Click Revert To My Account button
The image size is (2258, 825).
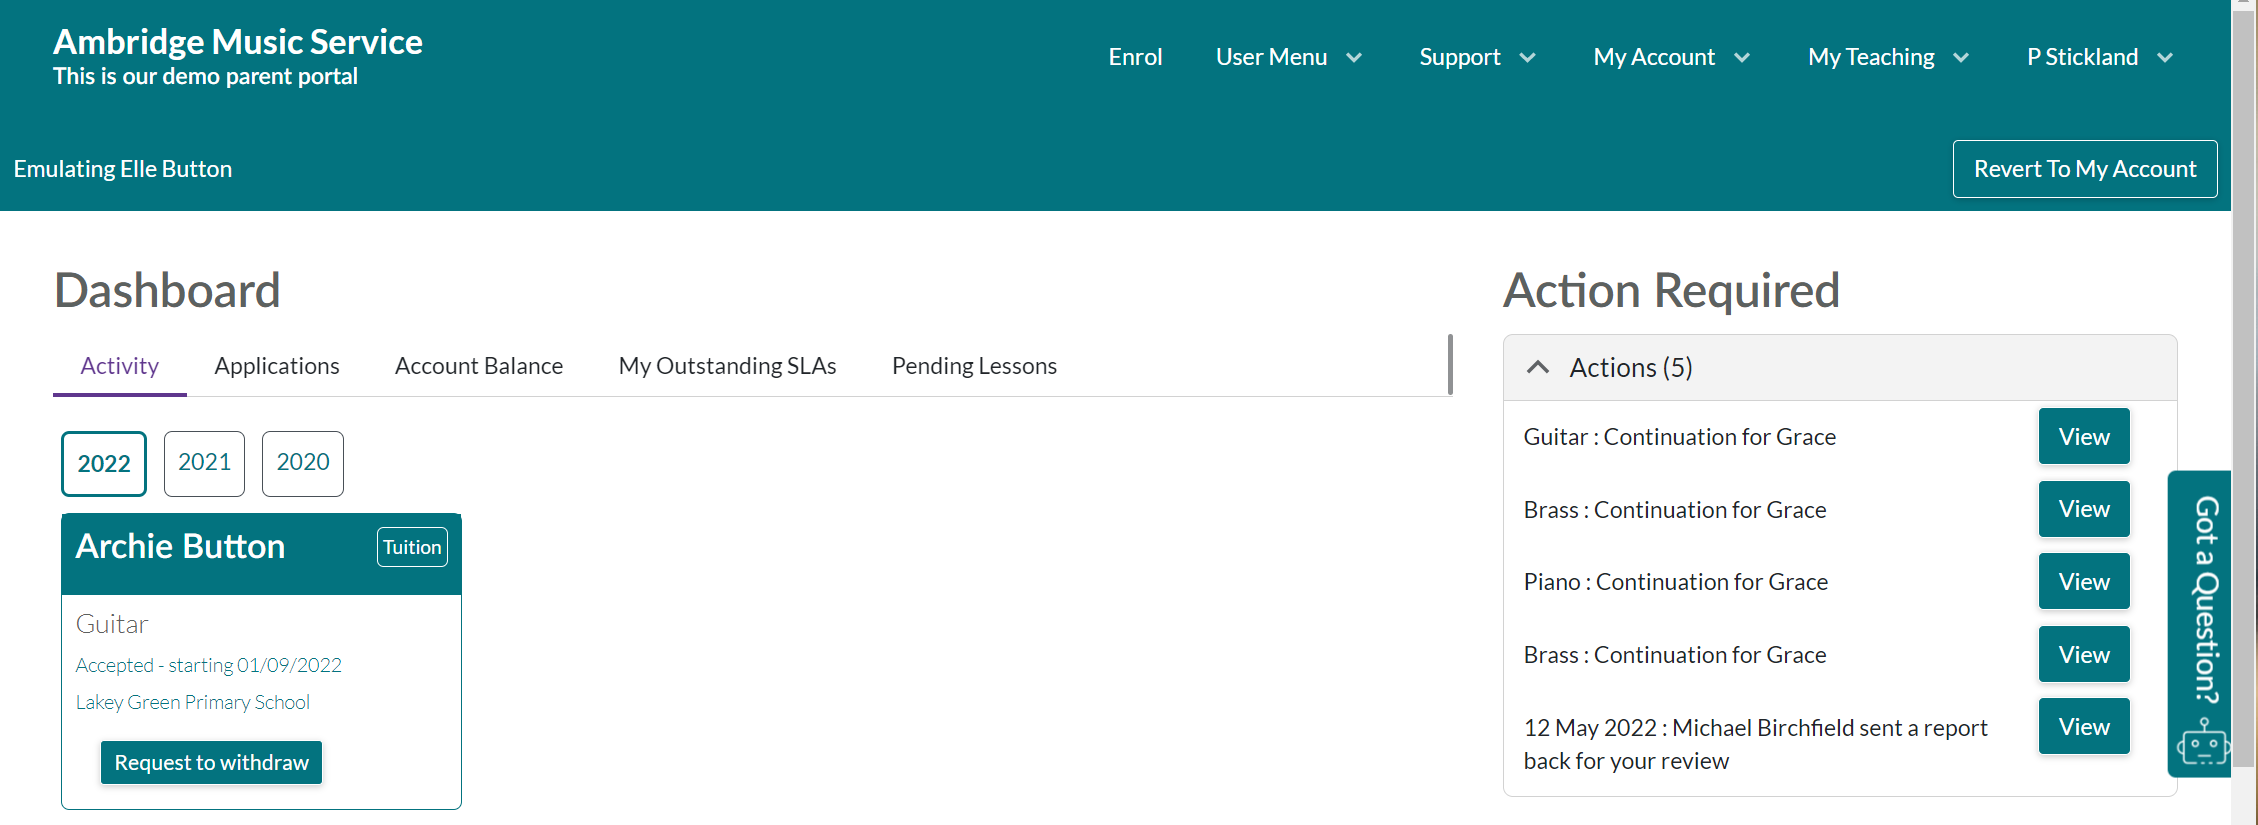pyautogui.click(x=2085, y=169)
